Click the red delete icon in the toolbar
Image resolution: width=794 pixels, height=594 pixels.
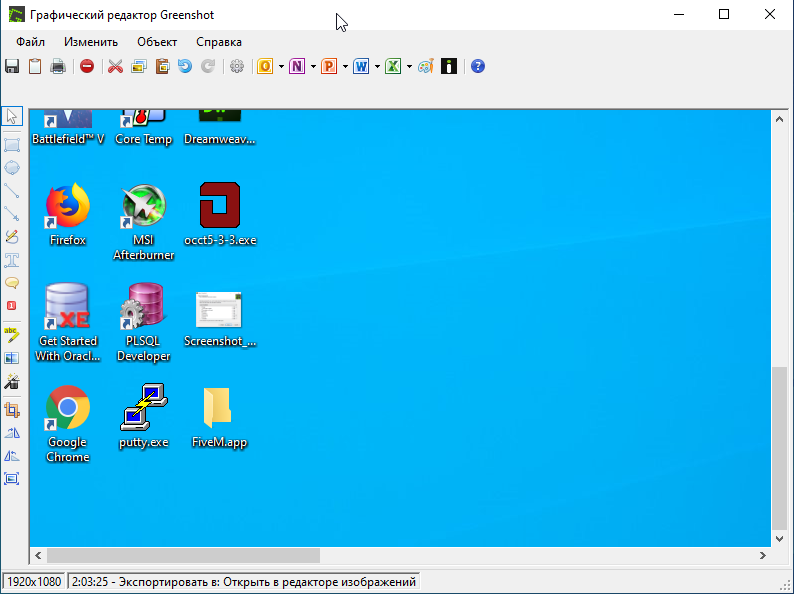coord(87,66)
